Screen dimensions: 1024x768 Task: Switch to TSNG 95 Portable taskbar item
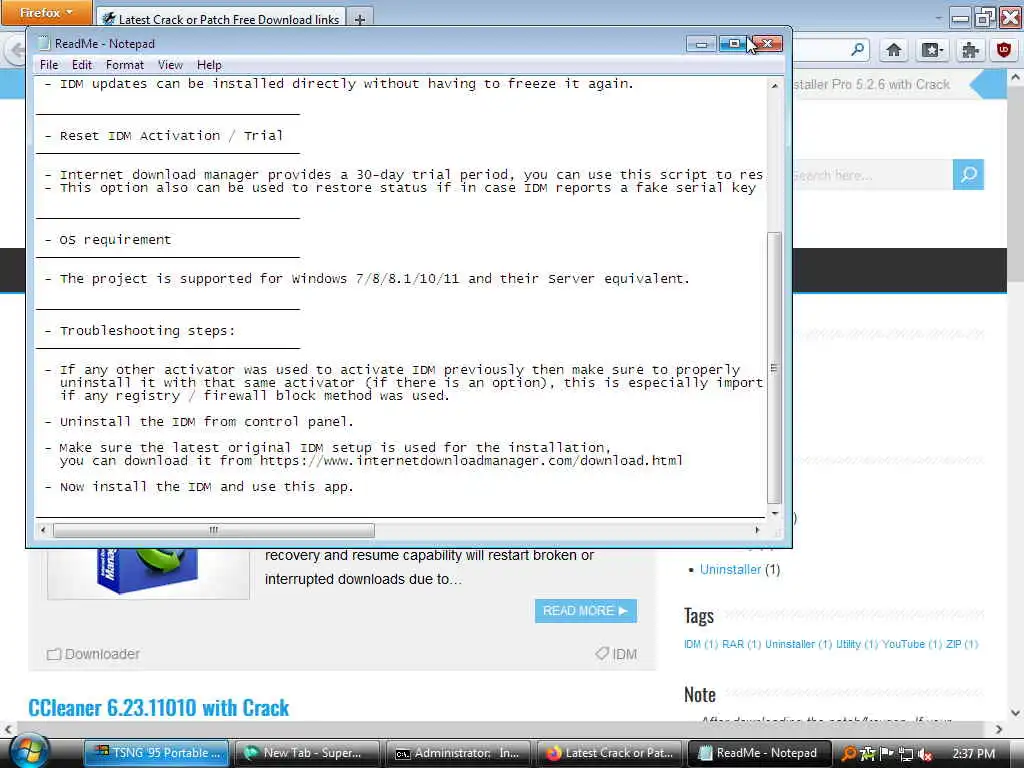157,753
